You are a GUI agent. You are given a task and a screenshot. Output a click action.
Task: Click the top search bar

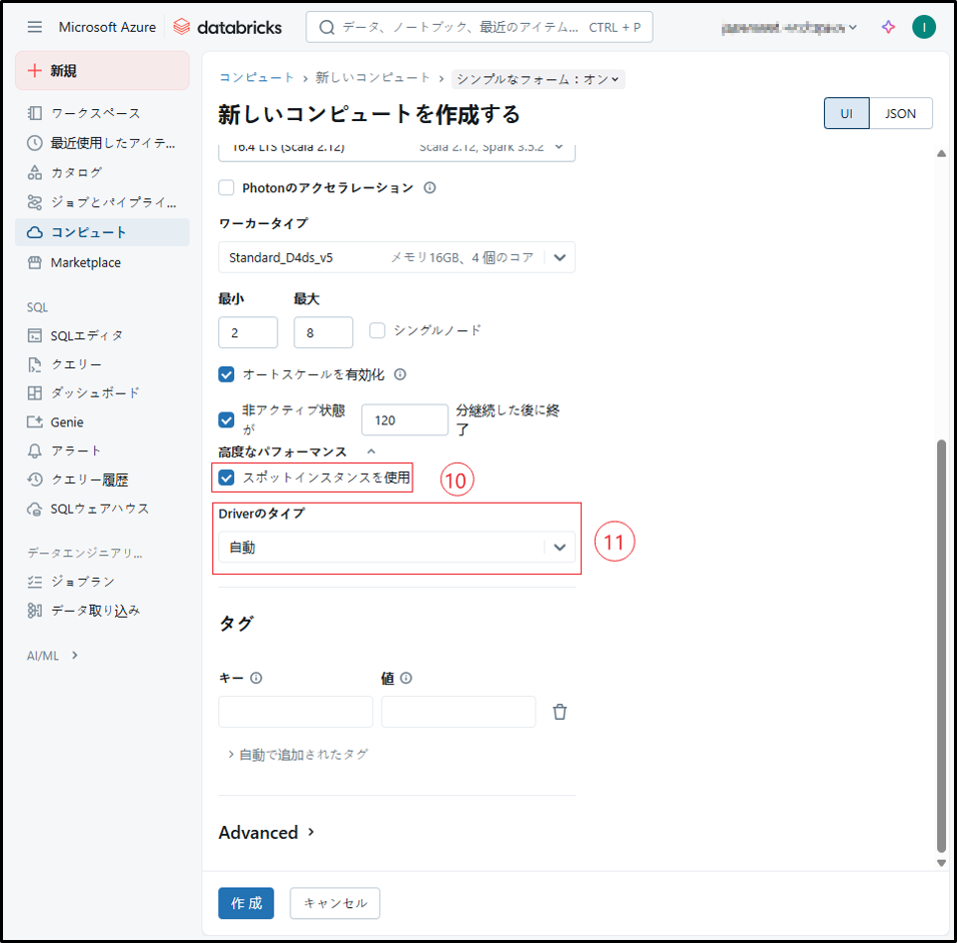coord(479,27)
